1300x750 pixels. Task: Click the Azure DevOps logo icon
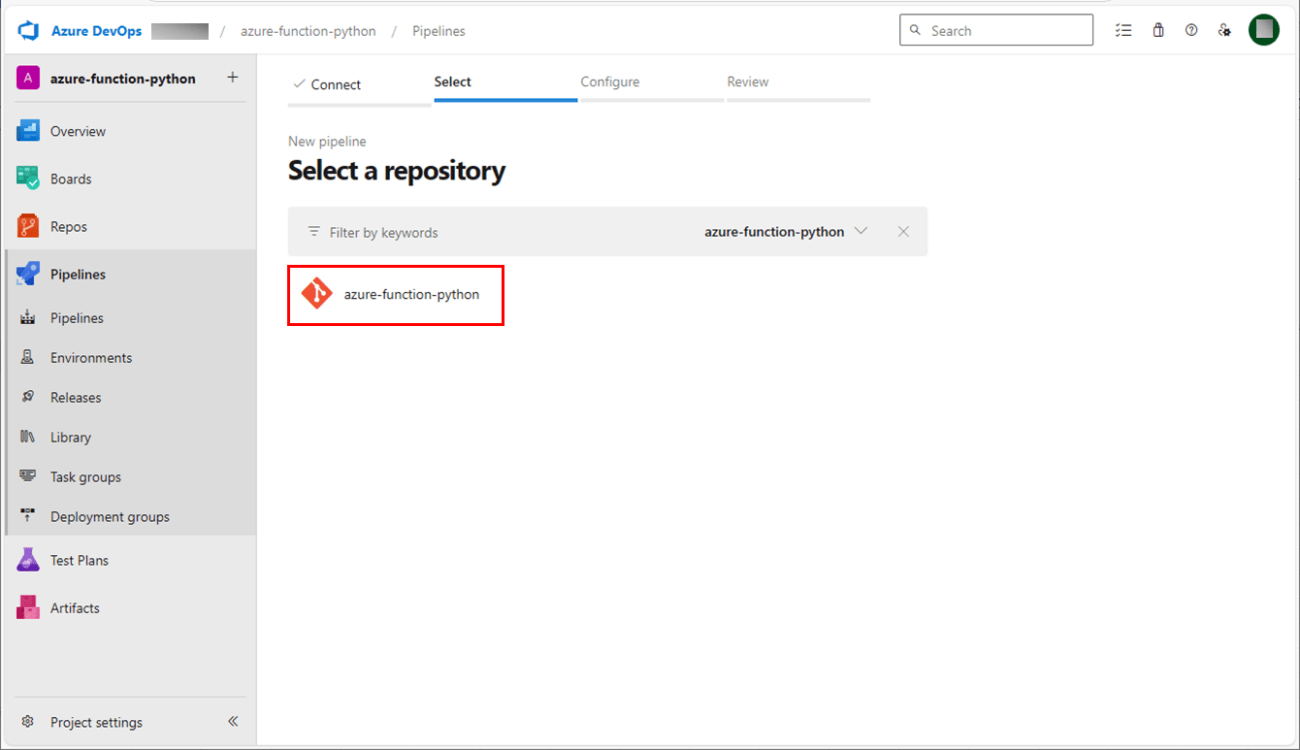tap(28, 31)
